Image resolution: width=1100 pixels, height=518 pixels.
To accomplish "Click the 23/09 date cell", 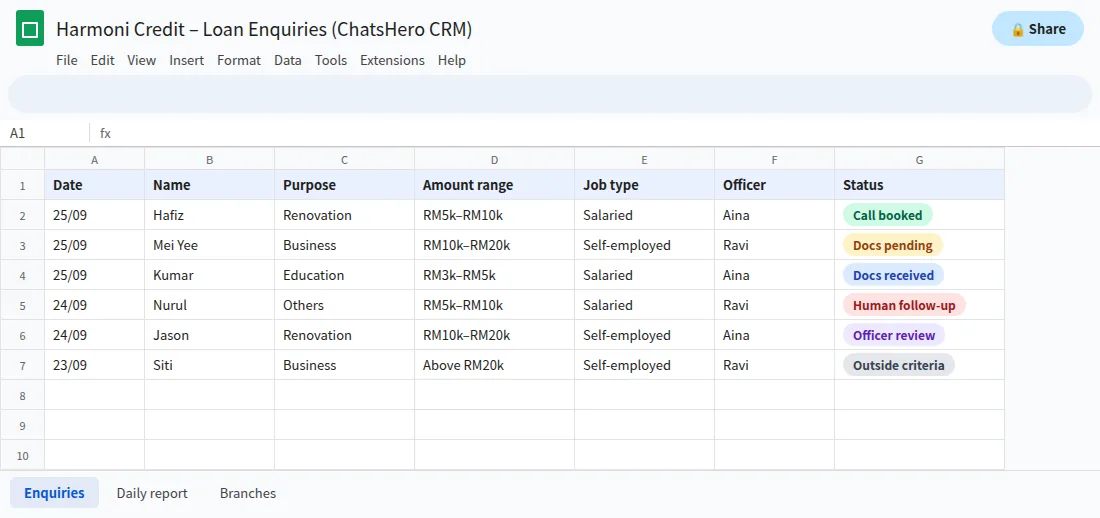I will [x=95, y=365].
